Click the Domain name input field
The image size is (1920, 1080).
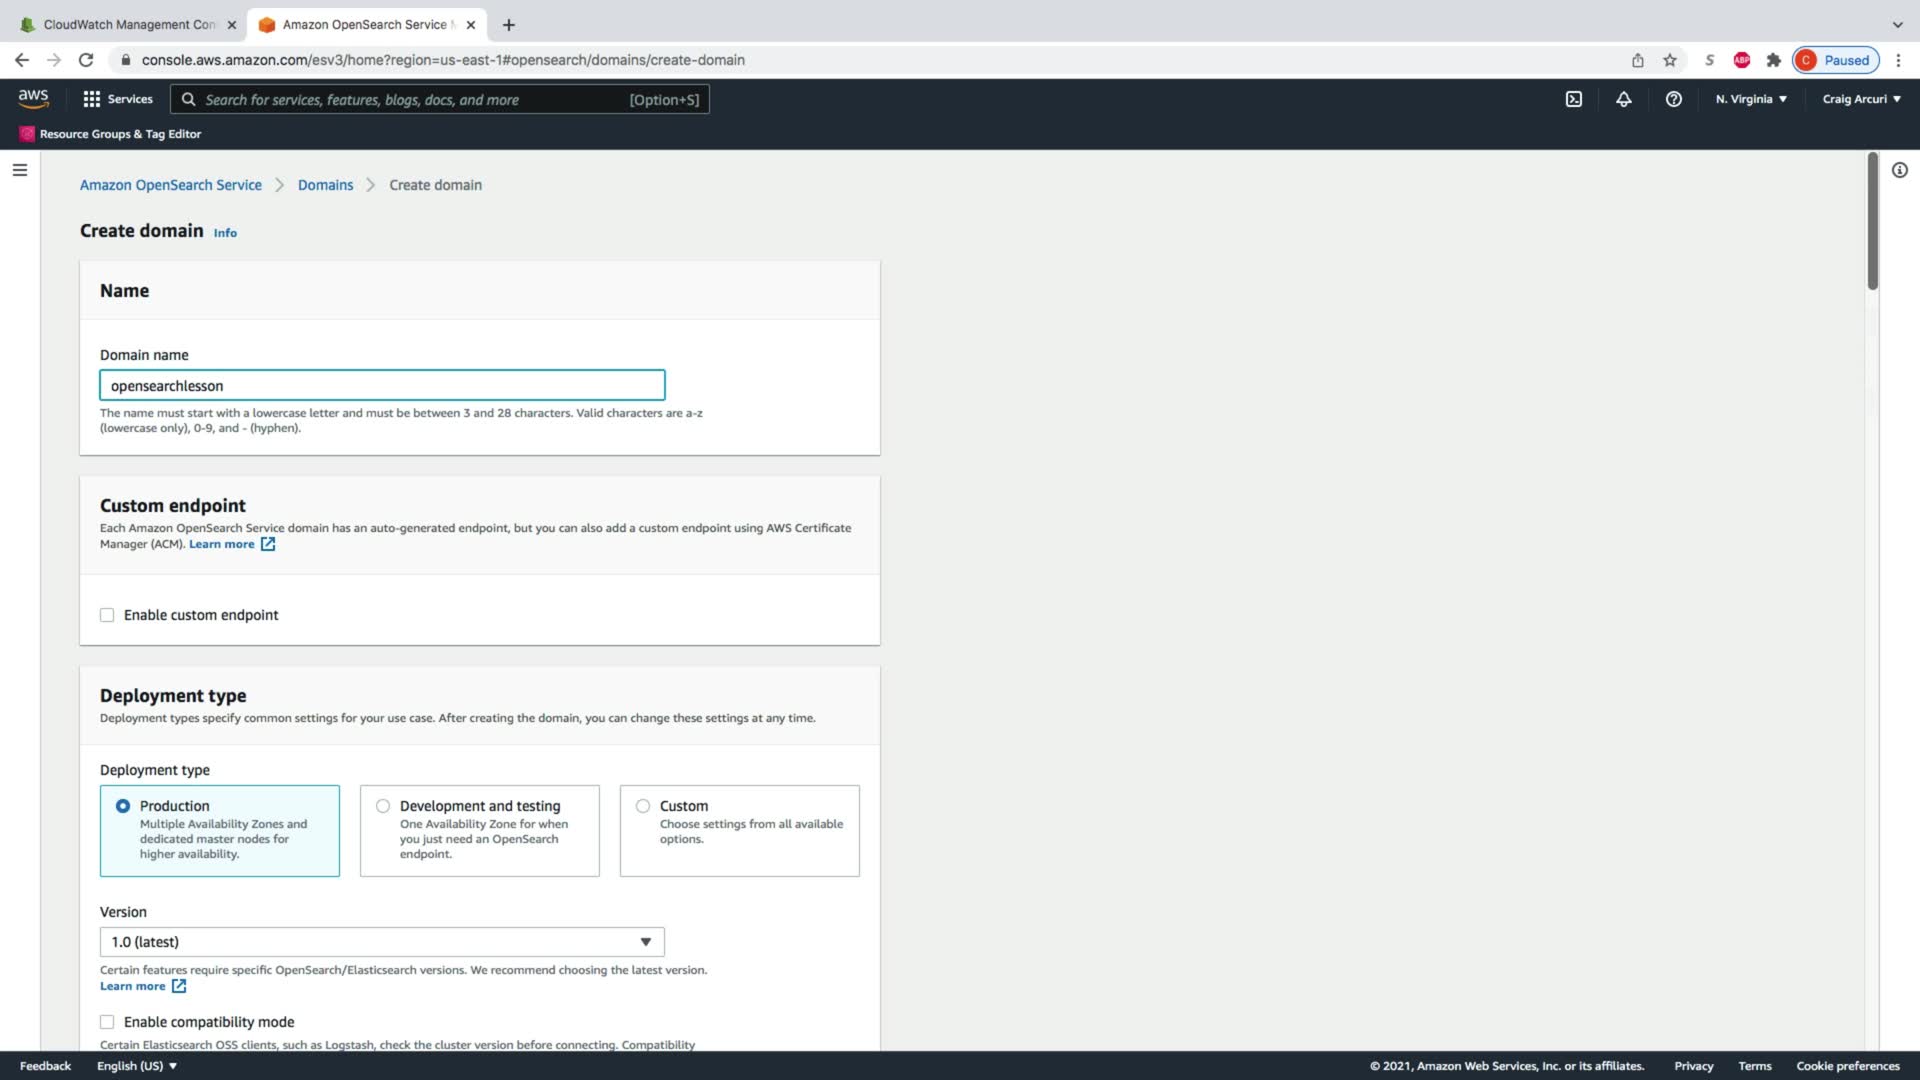(x=381, y=386)
